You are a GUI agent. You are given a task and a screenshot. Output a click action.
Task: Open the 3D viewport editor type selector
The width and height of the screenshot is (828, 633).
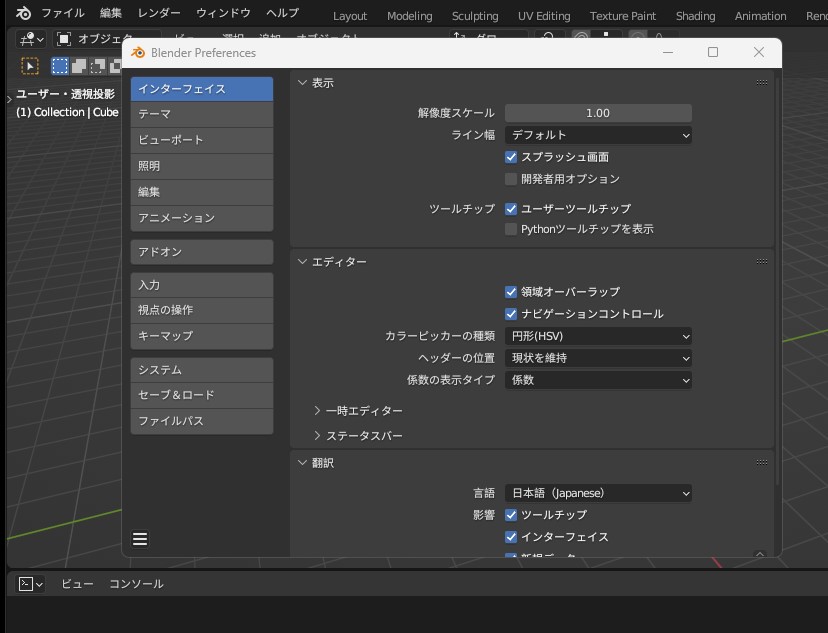pyautogui.click(x=31, y=39)
